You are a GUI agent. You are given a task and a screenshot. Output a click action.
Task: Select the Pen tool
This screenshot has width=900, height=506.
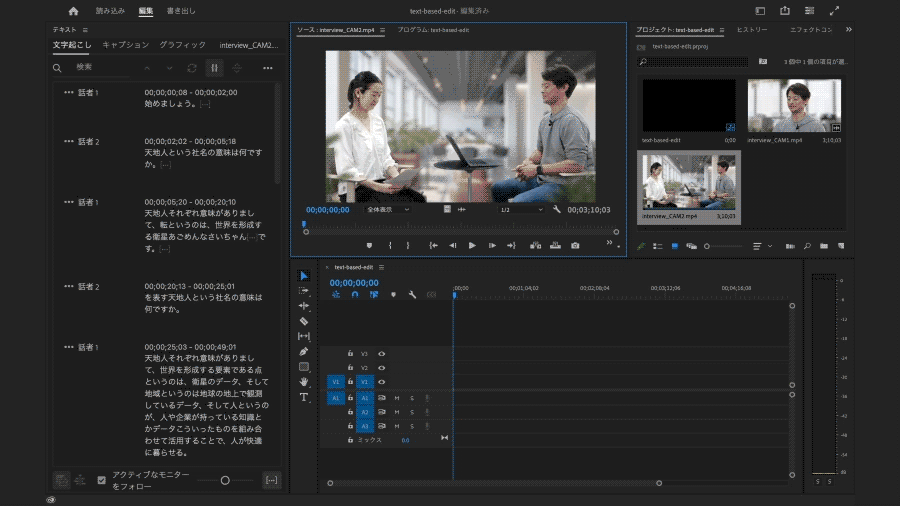304,351
